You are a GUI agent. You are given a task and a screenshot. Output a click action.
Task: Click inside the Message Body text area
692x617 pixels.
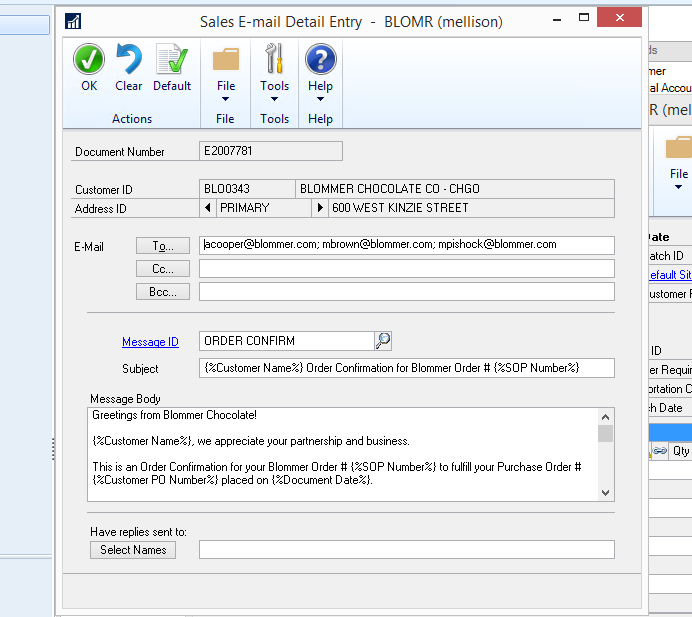coord(342,455)
